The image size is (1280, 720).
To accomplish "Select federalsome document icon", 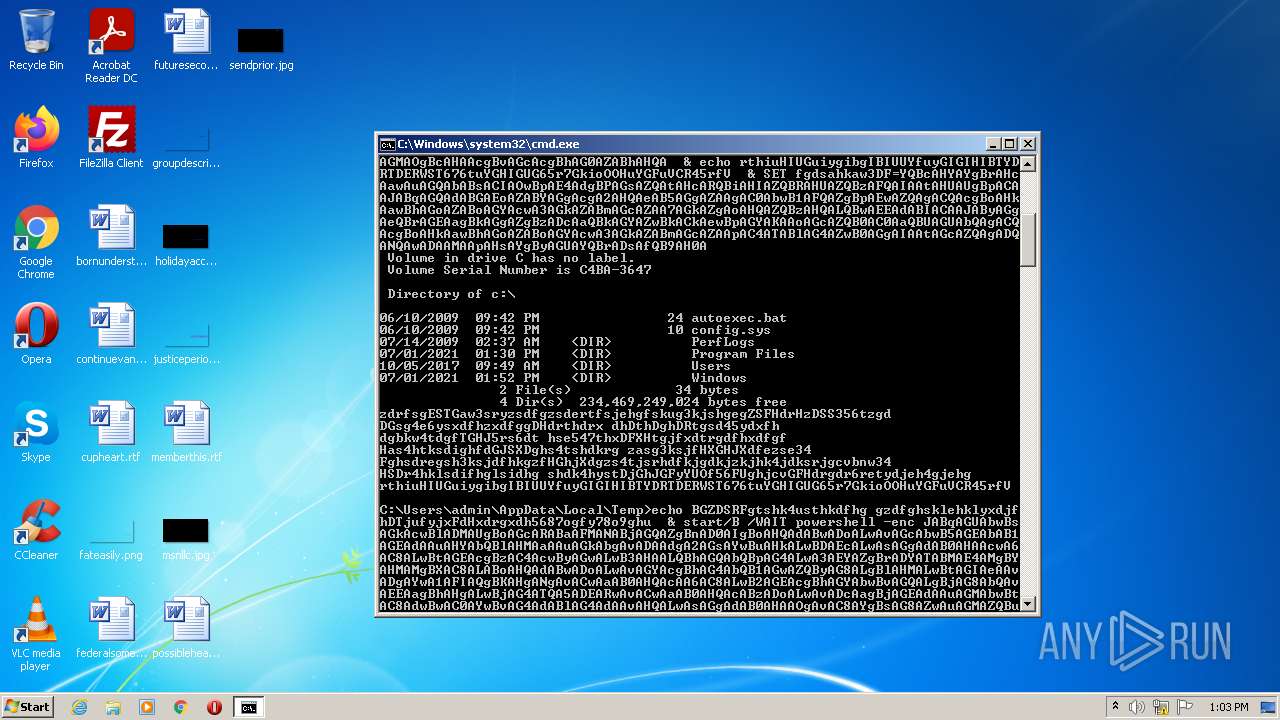I will (x=111, y=628).
